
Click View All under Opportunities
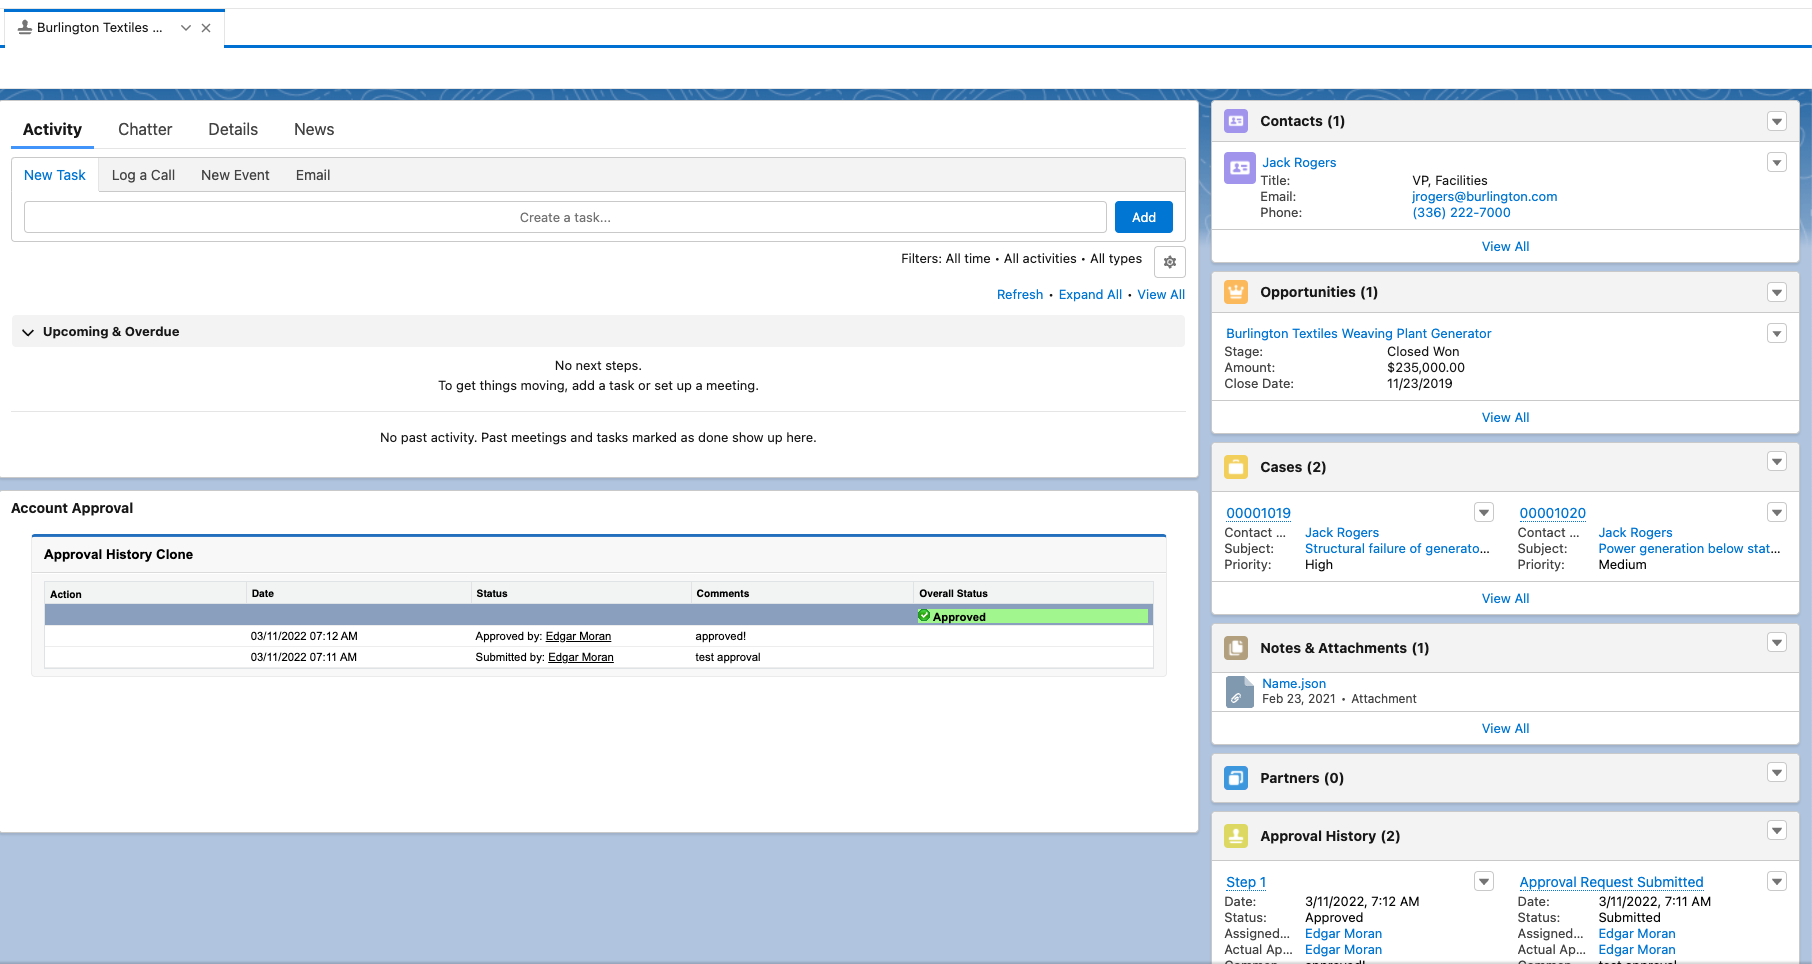click(1505, 417)
